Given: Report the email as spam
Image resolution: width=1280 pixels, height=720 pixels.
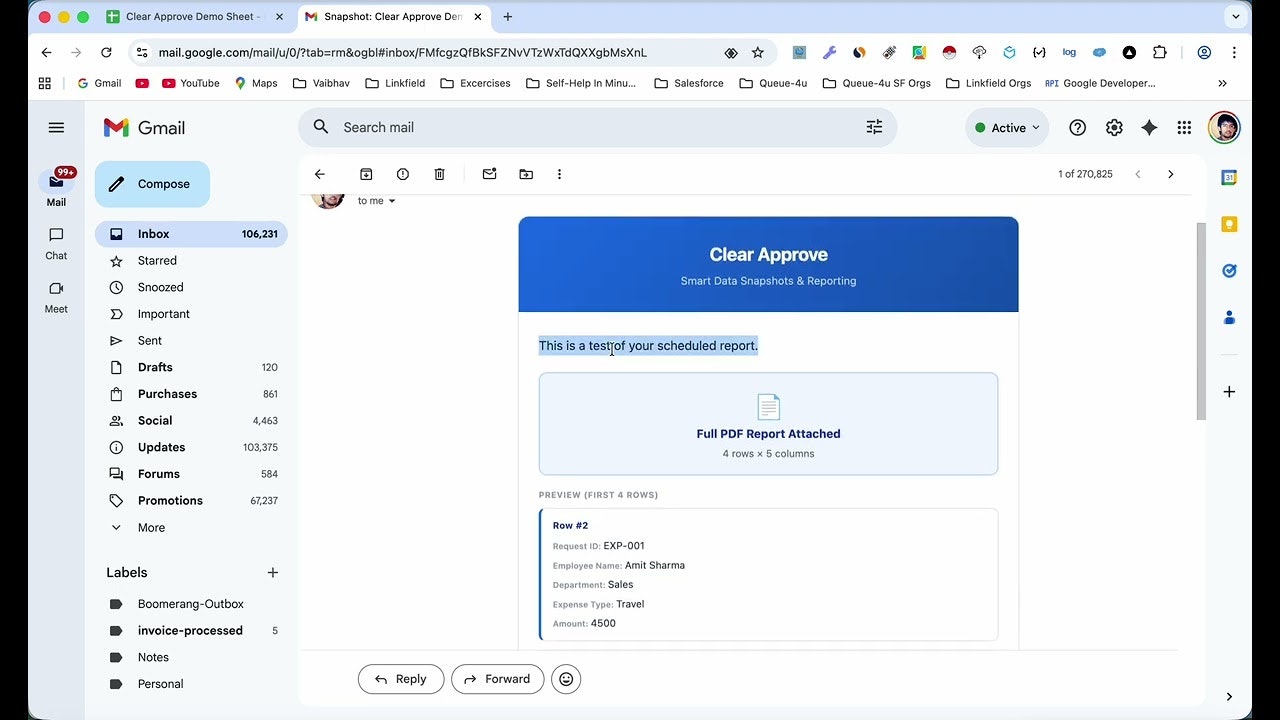Looking at the screenshot, I should [x=403, y=174].
